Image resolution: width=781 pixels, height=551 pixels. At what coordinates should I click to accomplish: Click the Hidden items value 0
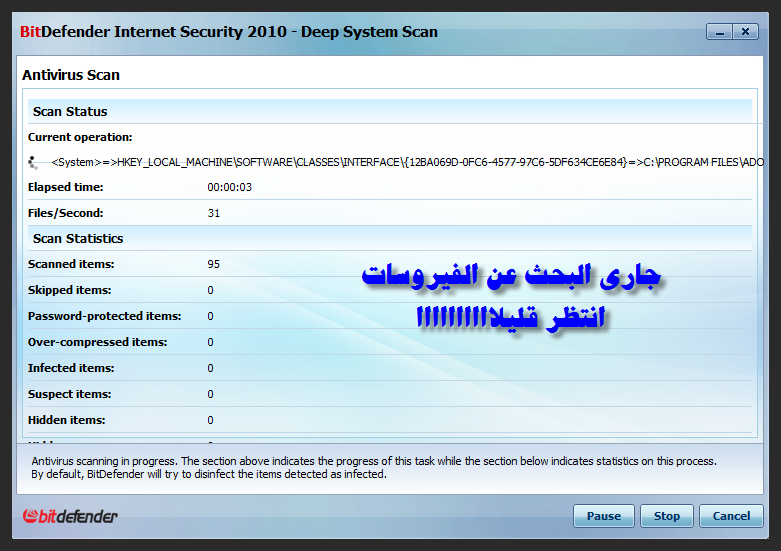tap(210, 420)
